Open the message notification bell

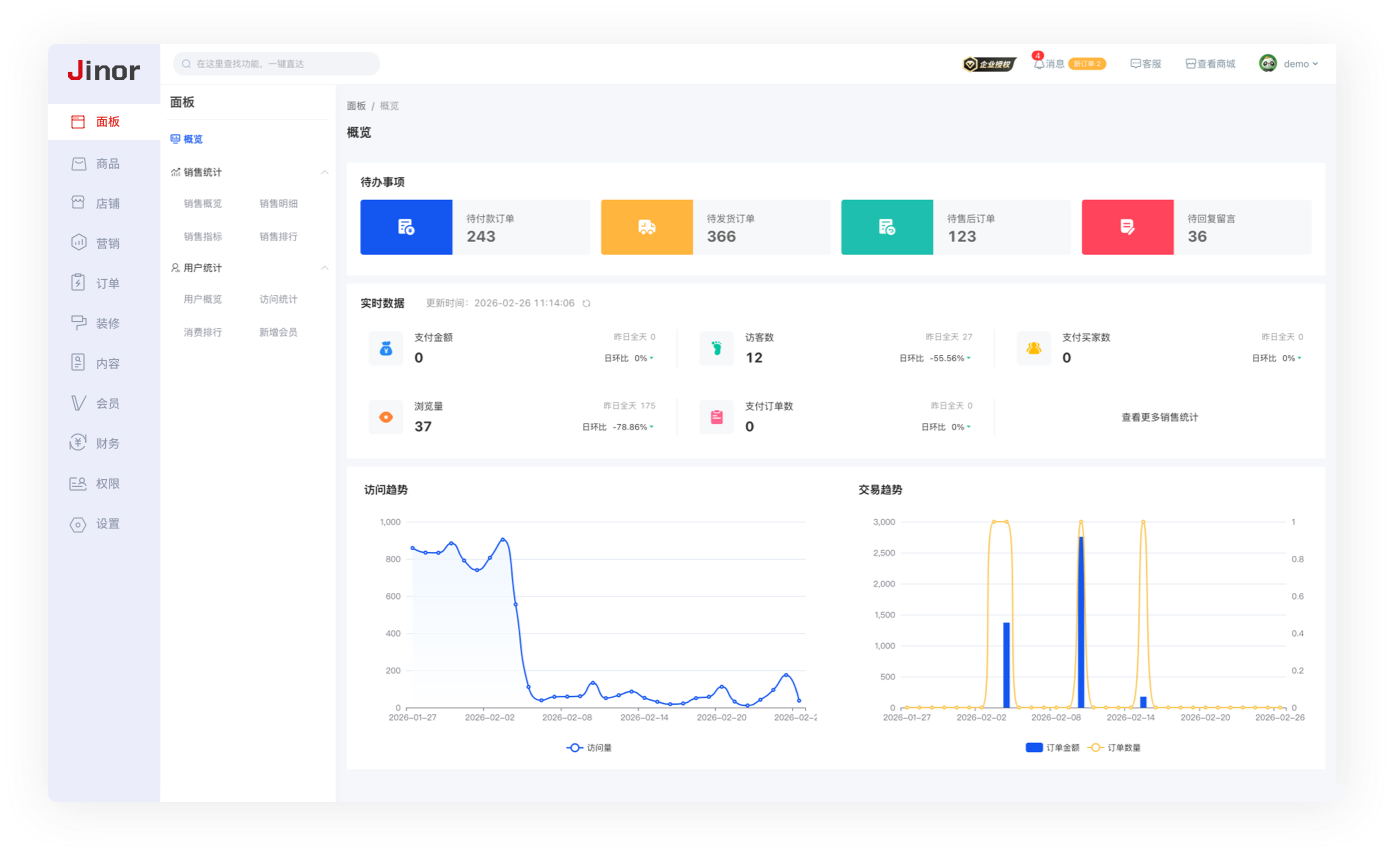coord(1039,63)
